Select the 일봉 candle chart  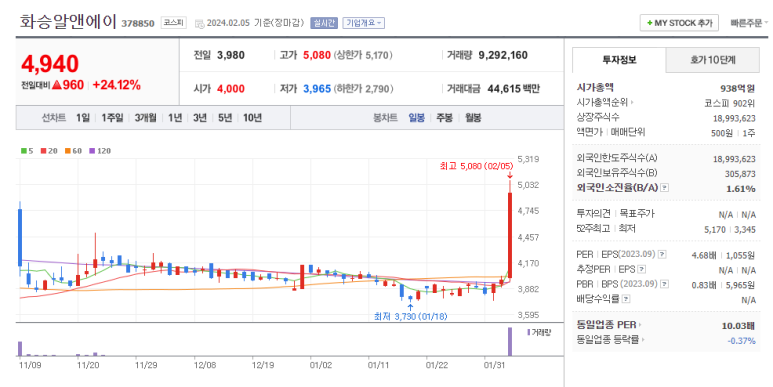click(x=417, y=118)
